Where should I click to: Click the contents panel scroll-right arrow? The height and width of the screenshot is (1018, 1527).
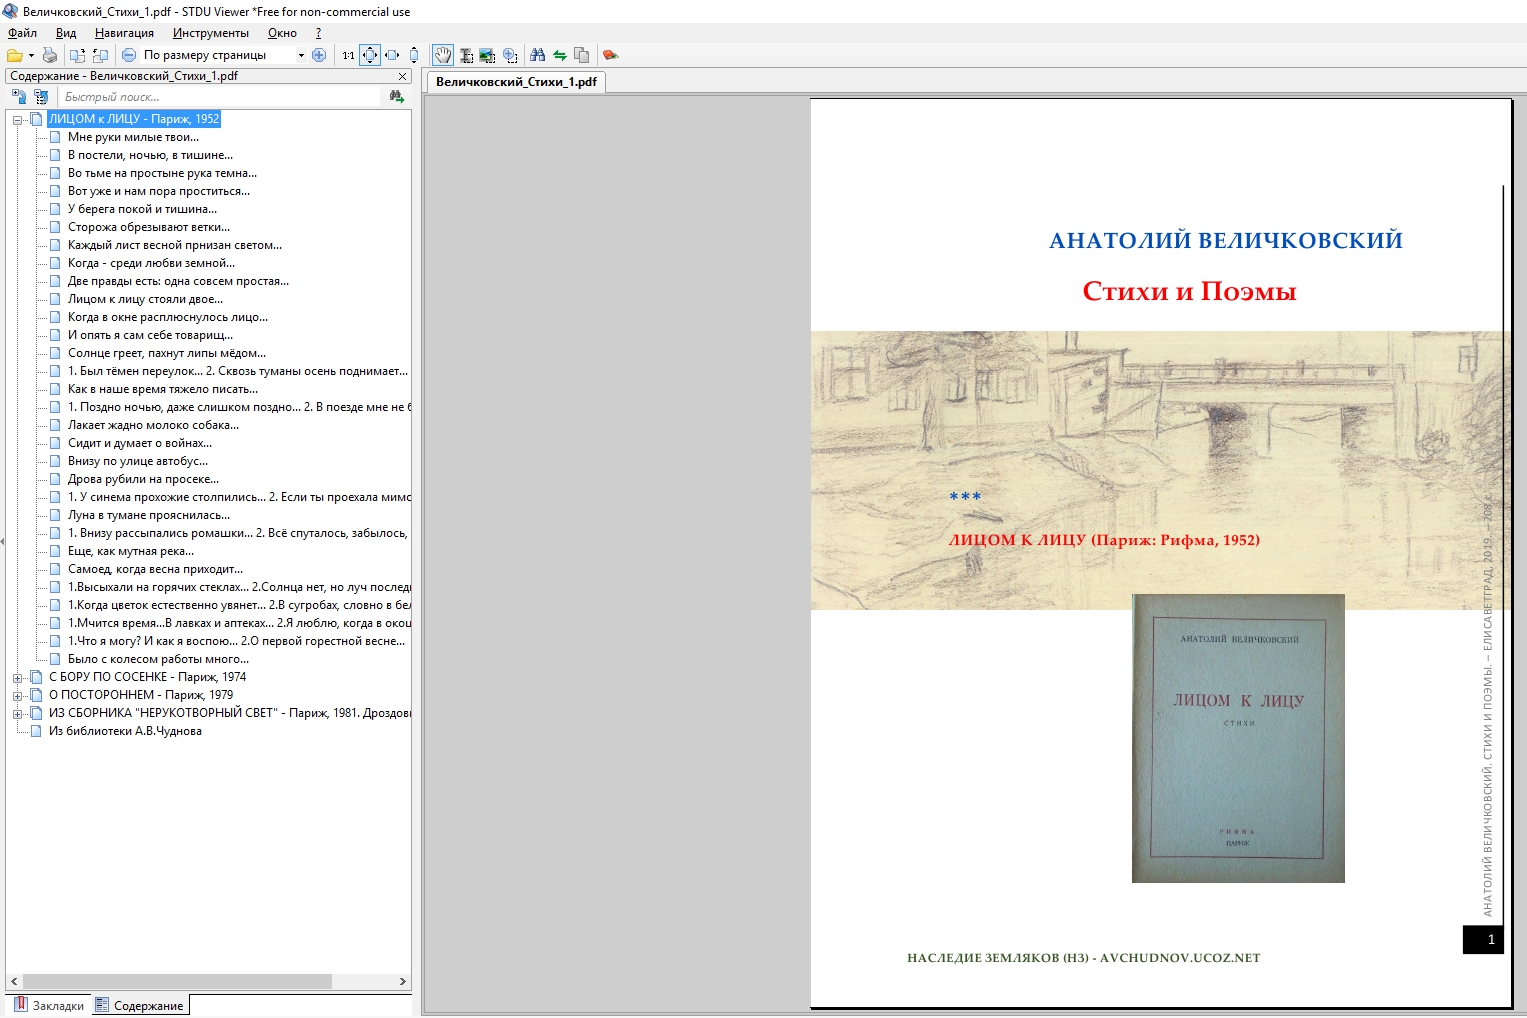pos(403,982)
